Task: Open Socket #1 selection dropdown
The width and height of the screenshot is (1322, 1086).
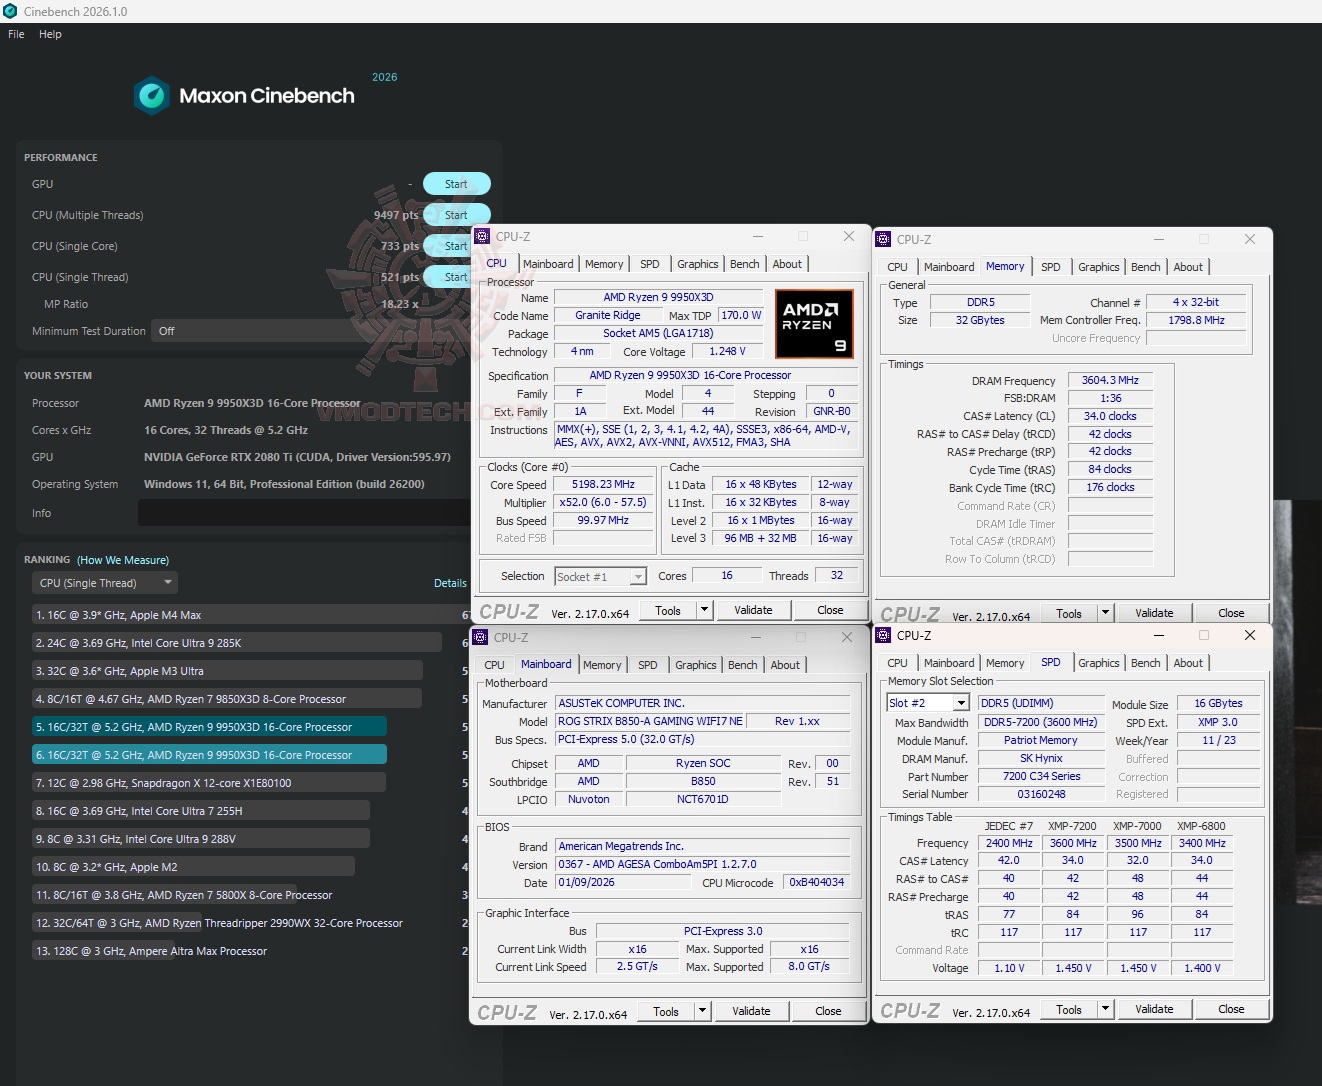Action: click(600, 577)
